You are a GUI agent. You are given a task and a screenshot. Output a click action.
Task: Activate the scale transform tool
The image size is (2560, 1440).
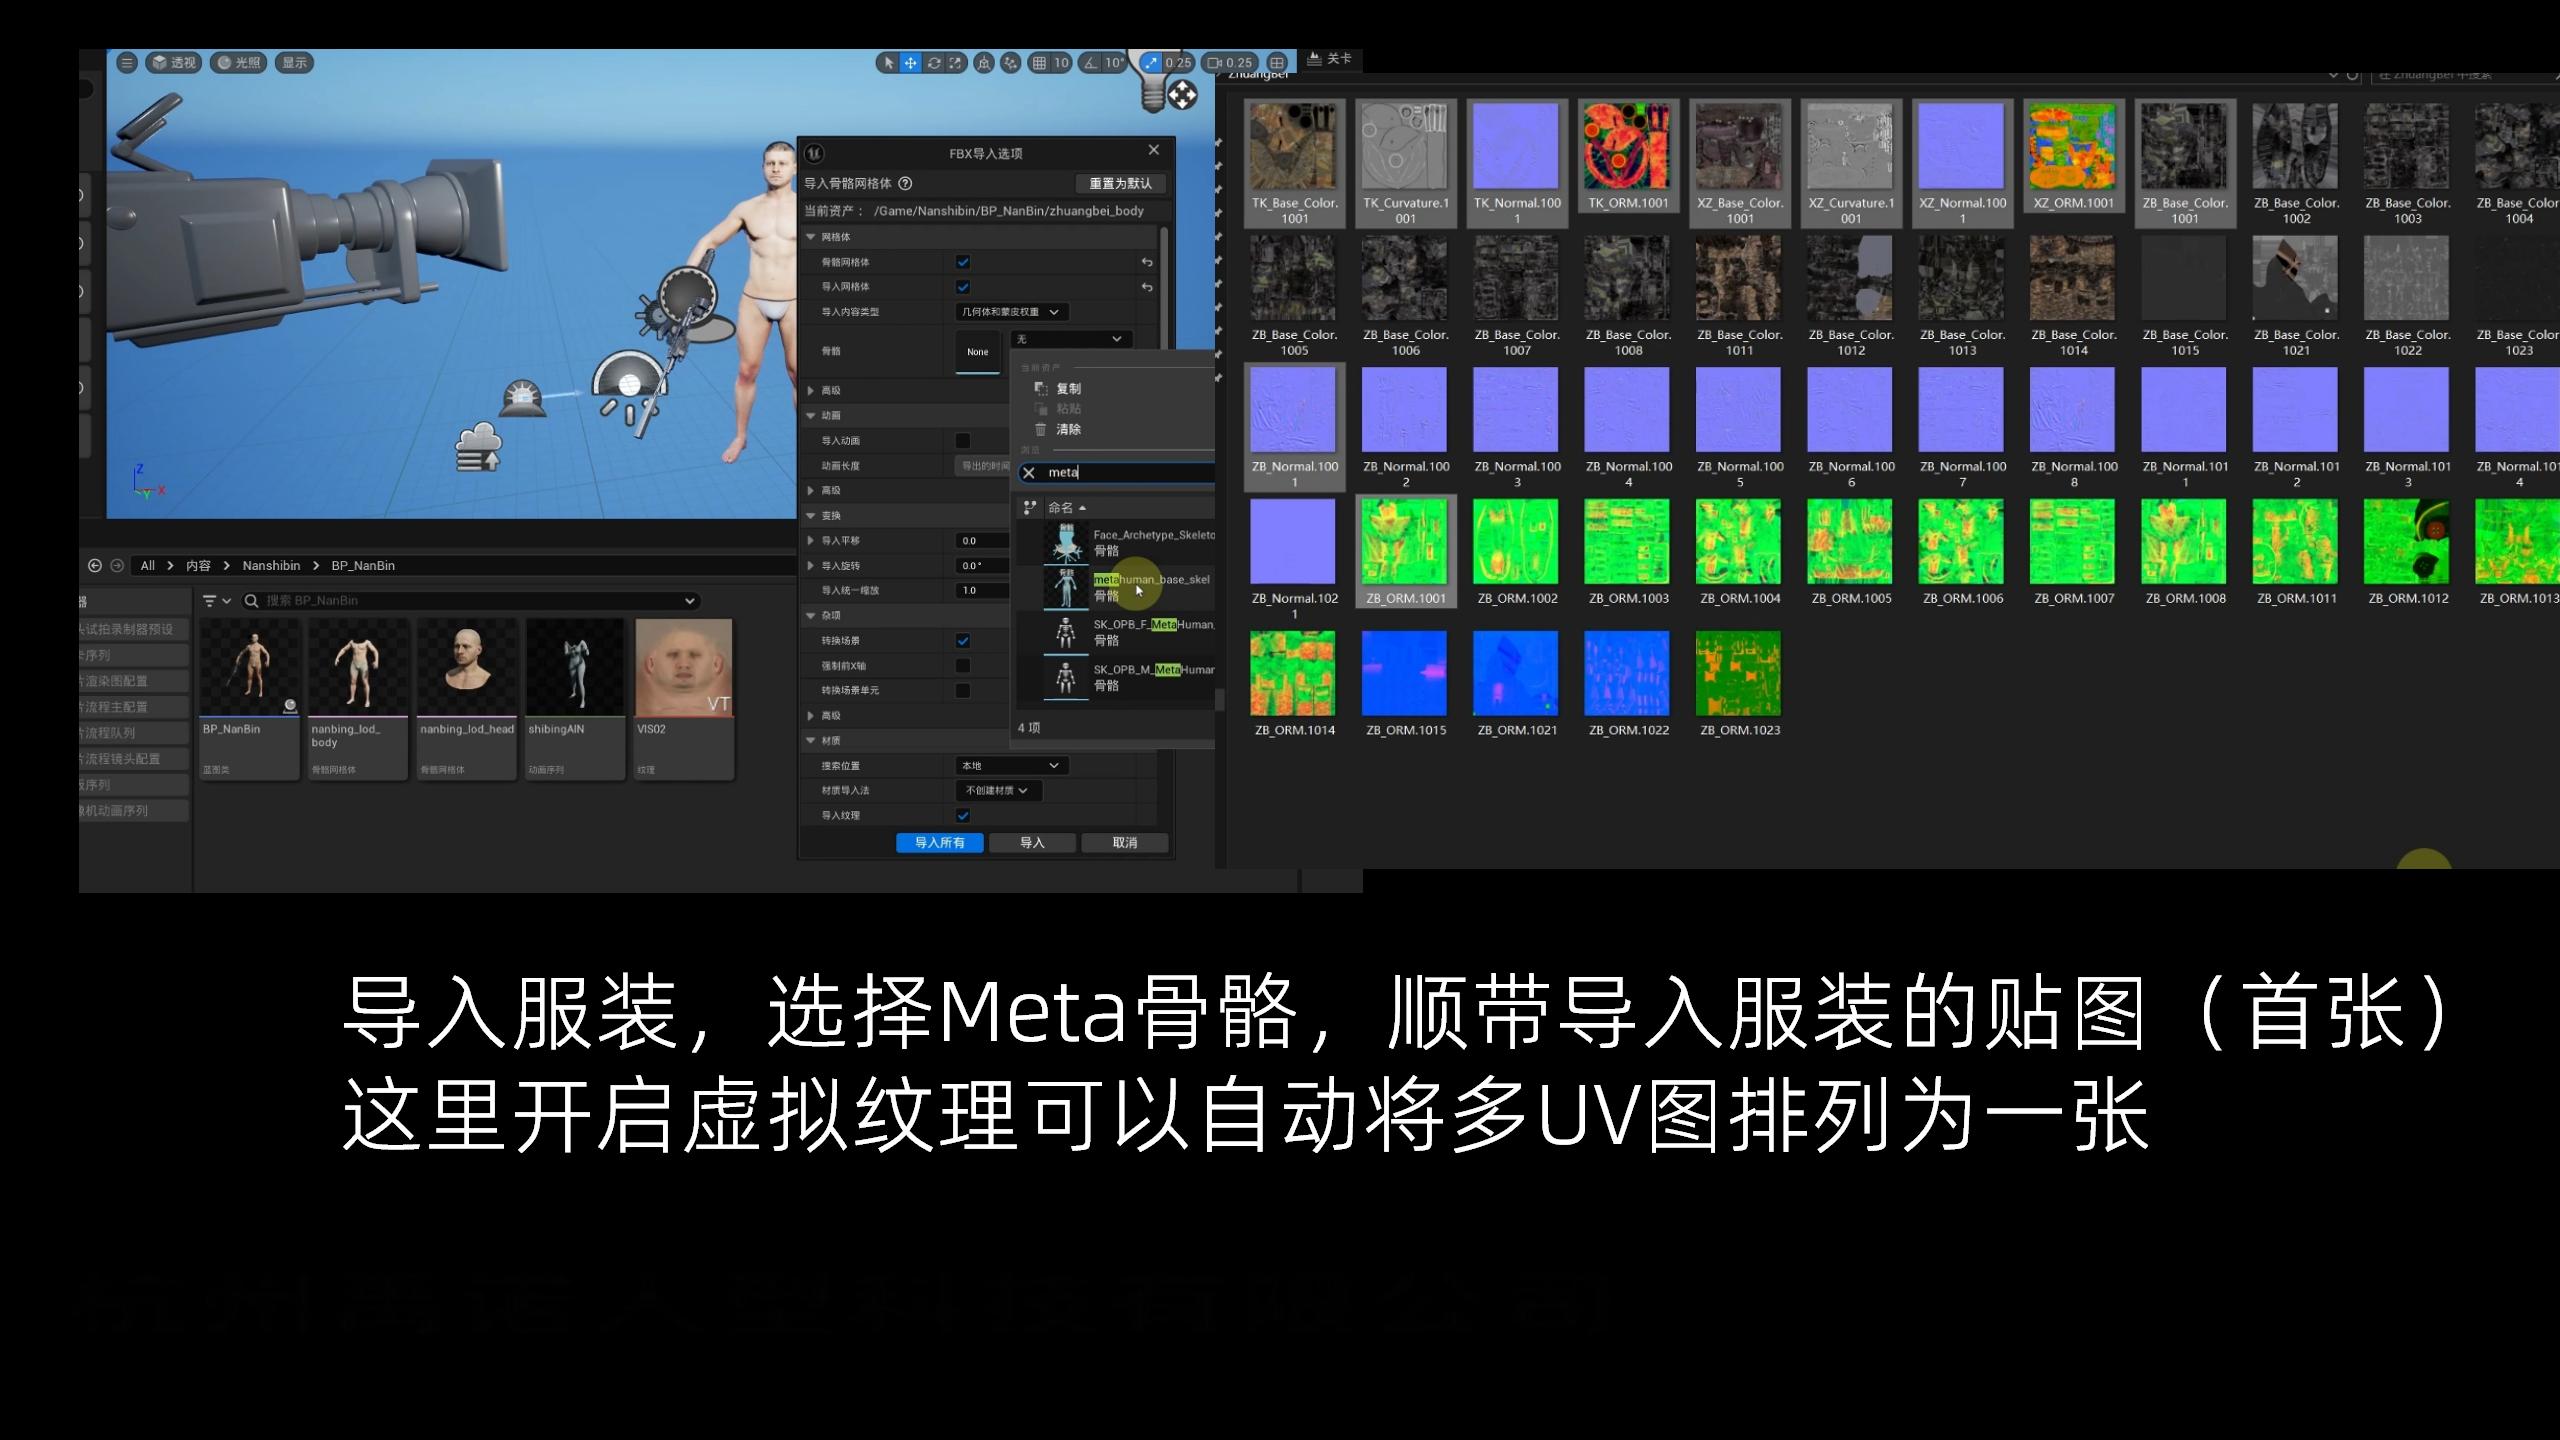pos(956,62)
